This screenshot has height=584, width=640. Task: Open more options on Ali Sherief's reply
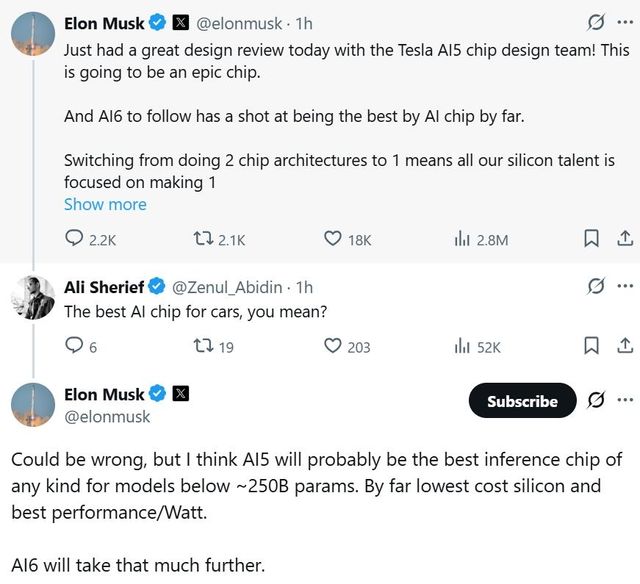click(625, 286)
